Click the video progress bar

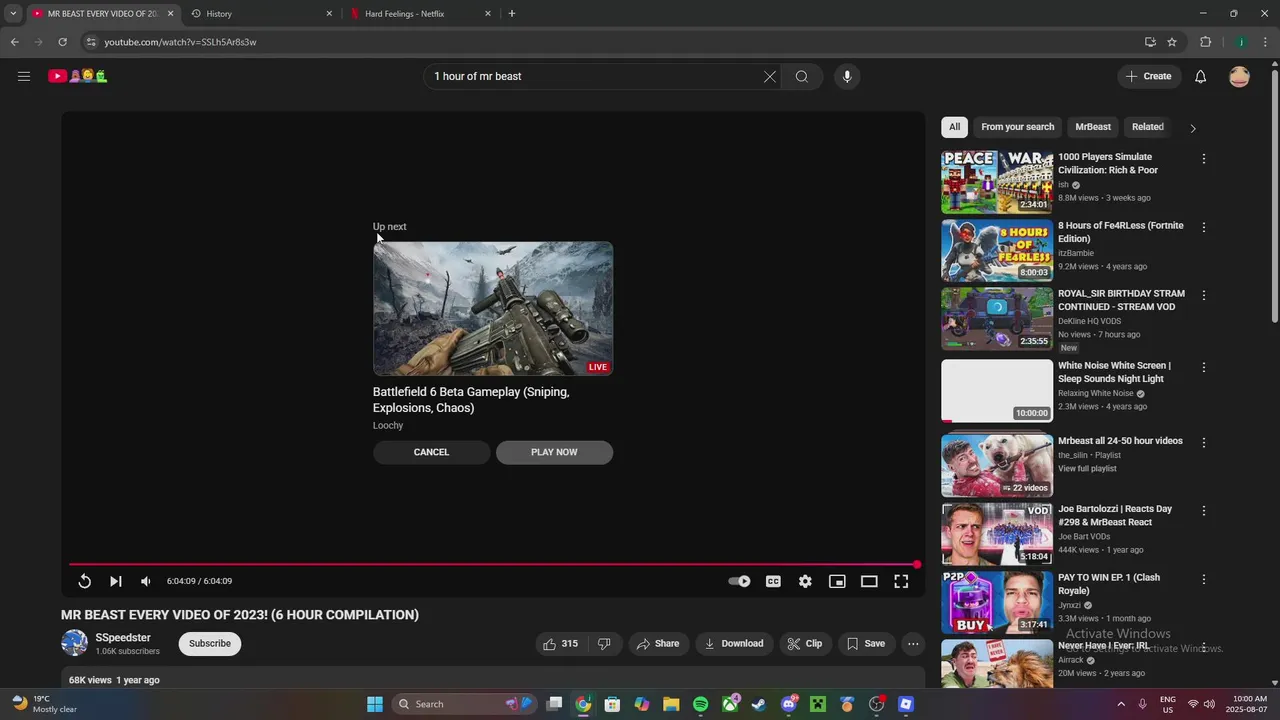coord(493,565)
